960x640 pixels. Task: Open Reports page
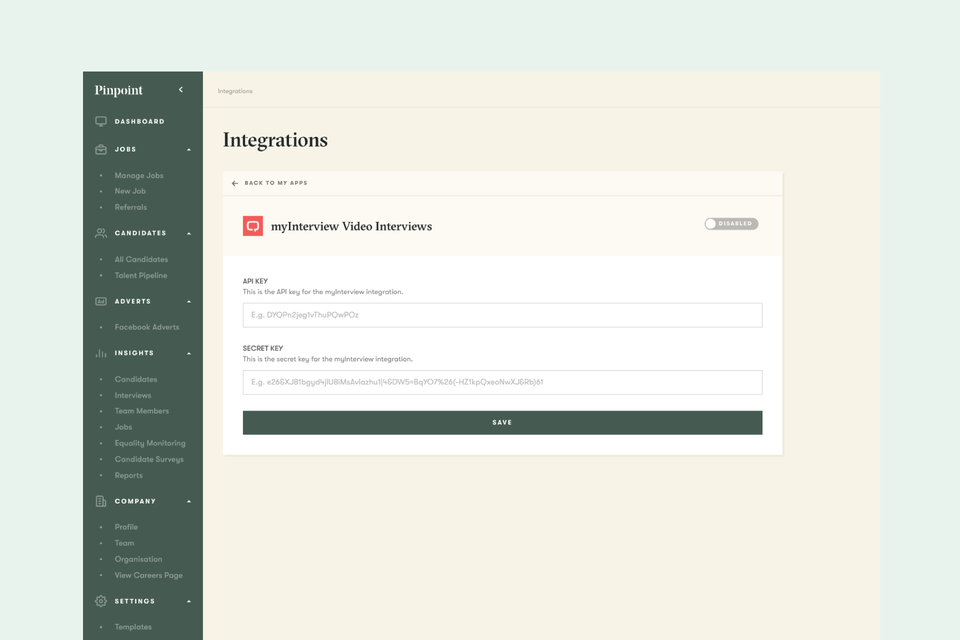[x=129, y=475]
